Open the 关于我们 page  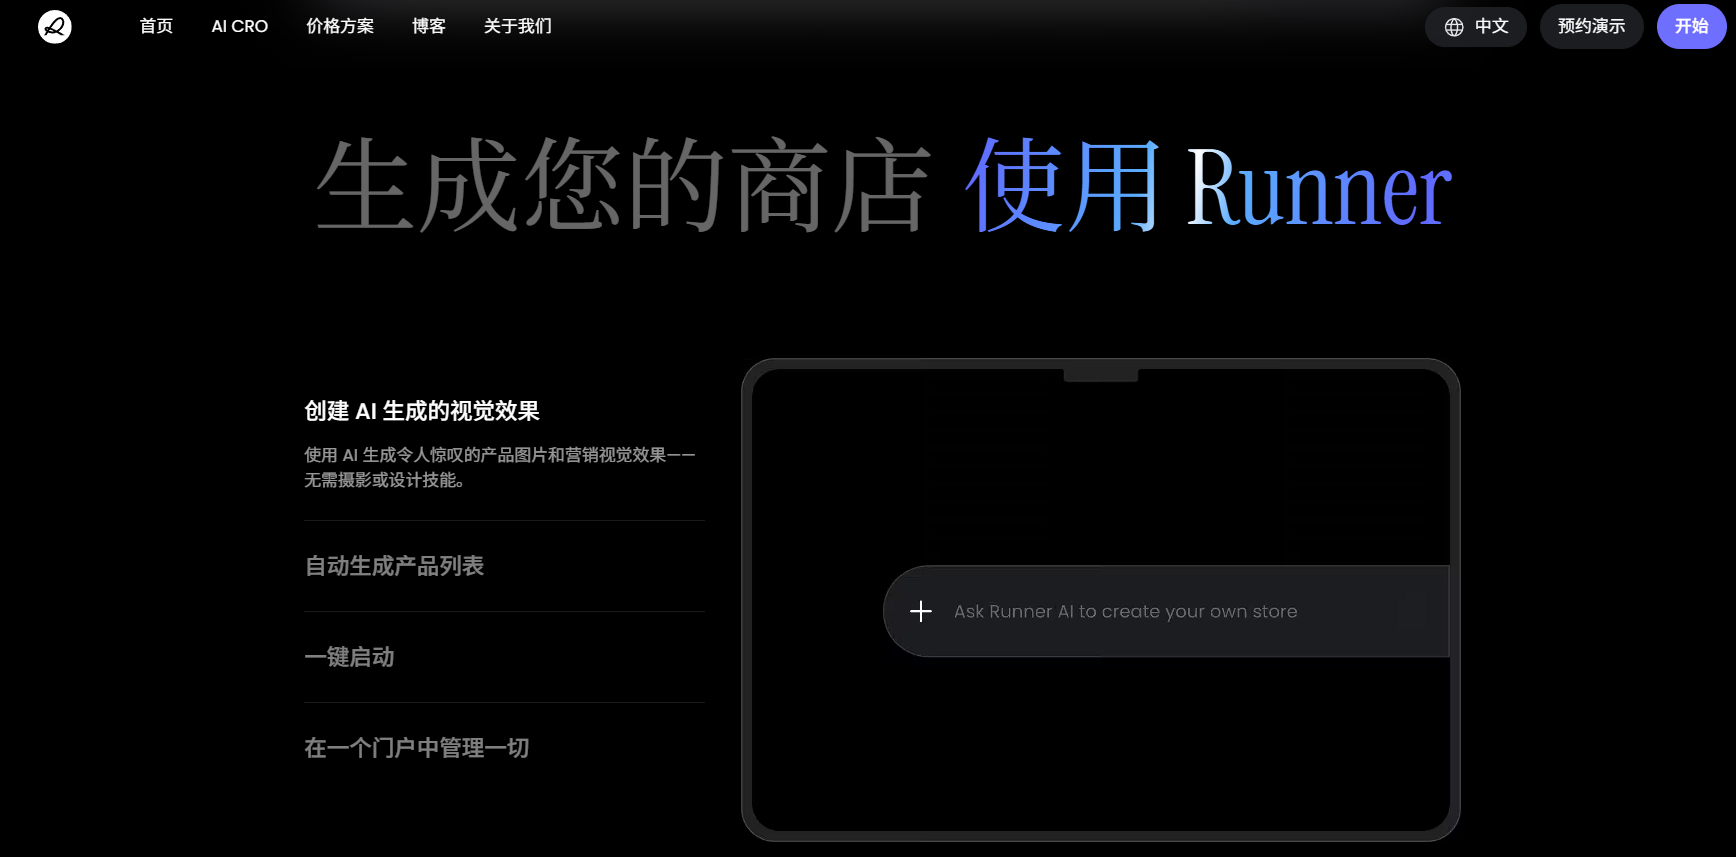pos(518,26)
